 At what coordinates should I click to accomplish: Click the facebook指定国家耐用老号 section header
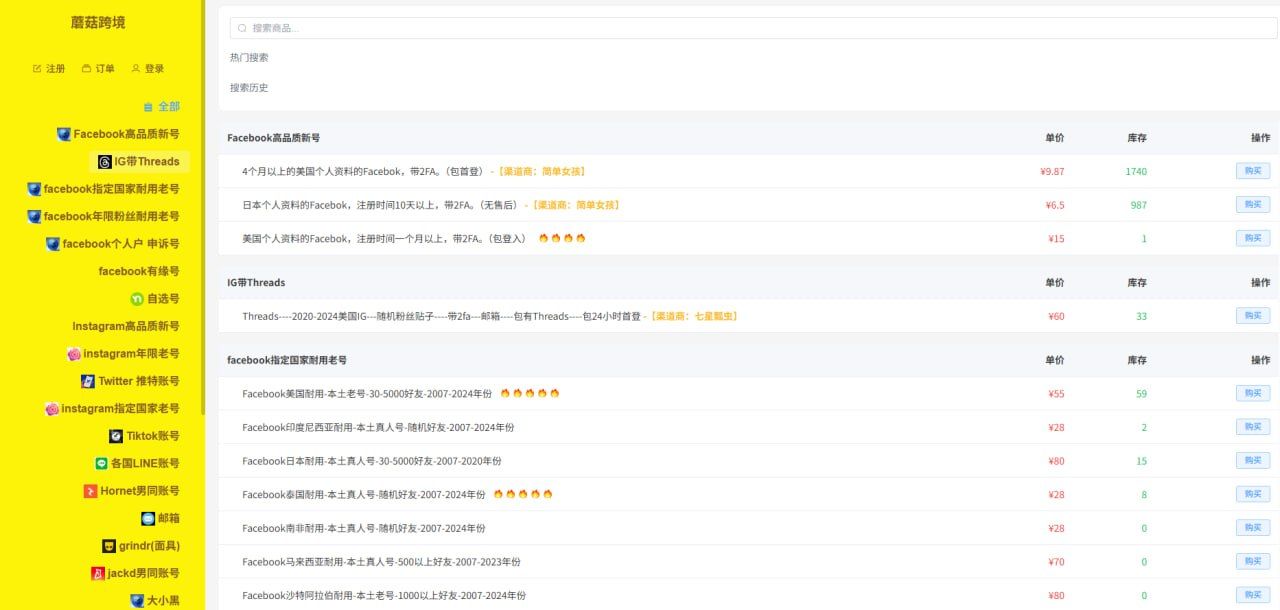point(287,360)
